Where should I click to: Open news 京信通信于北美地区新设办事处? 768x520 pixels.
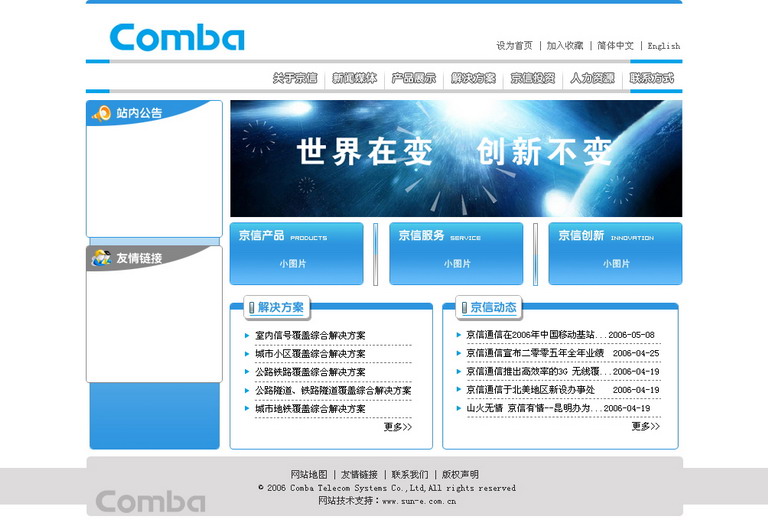pos(530,390)
